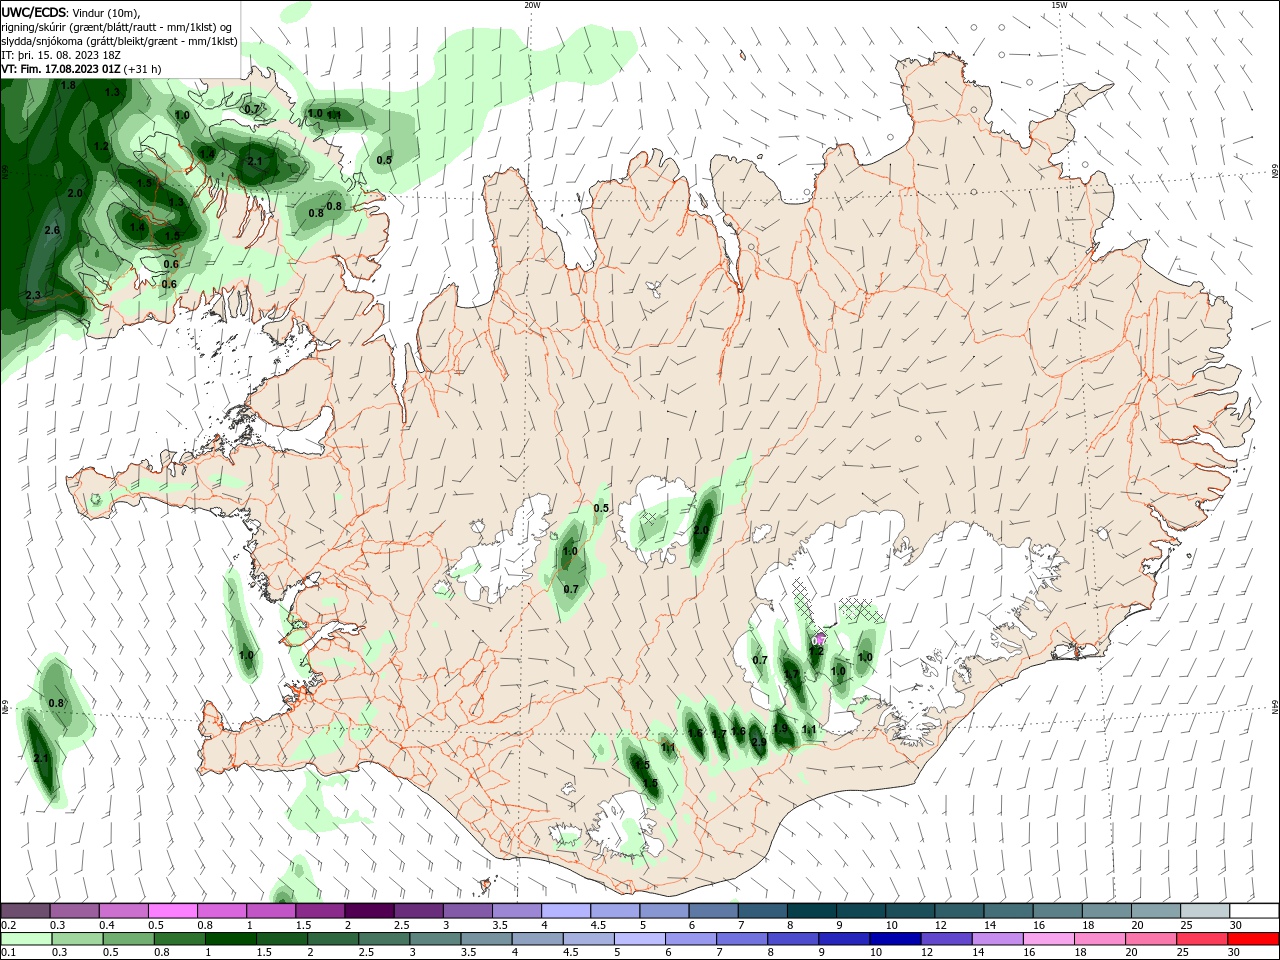Click the '15W' longitude label
The image size is (1280, 960).
pos(1059,5)
